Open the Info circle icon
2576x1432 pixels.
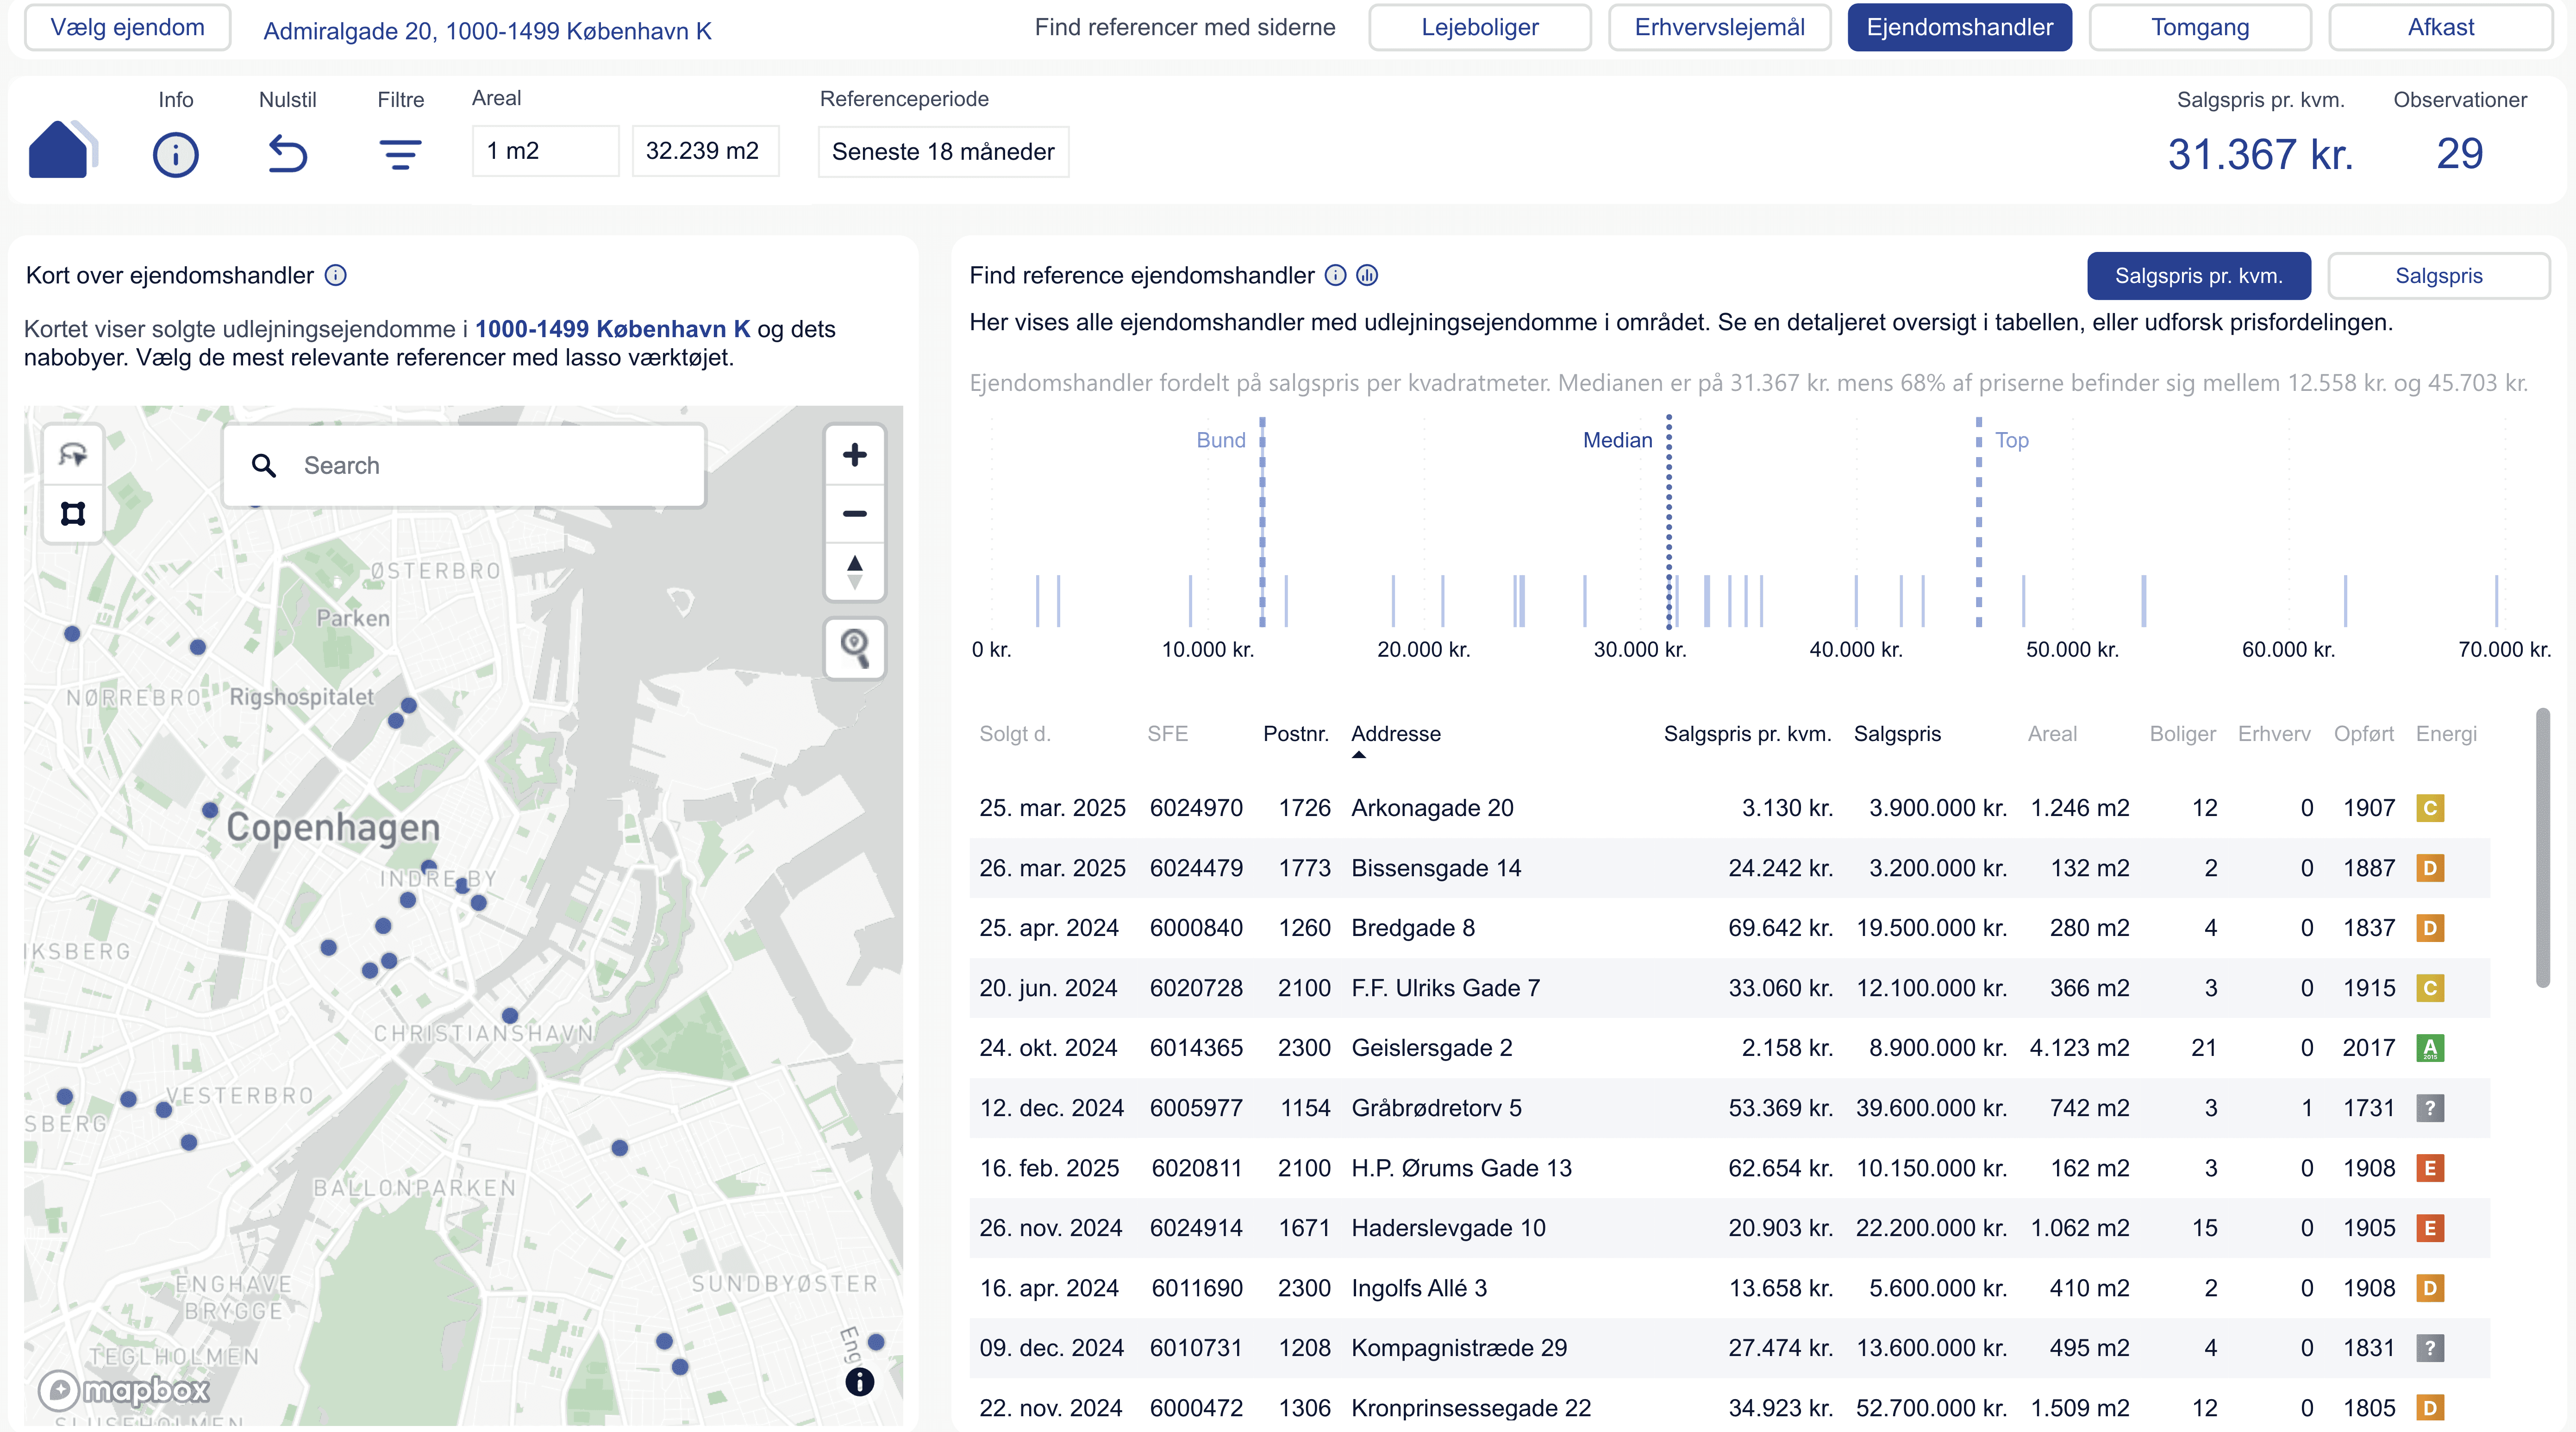click(175, 154)
